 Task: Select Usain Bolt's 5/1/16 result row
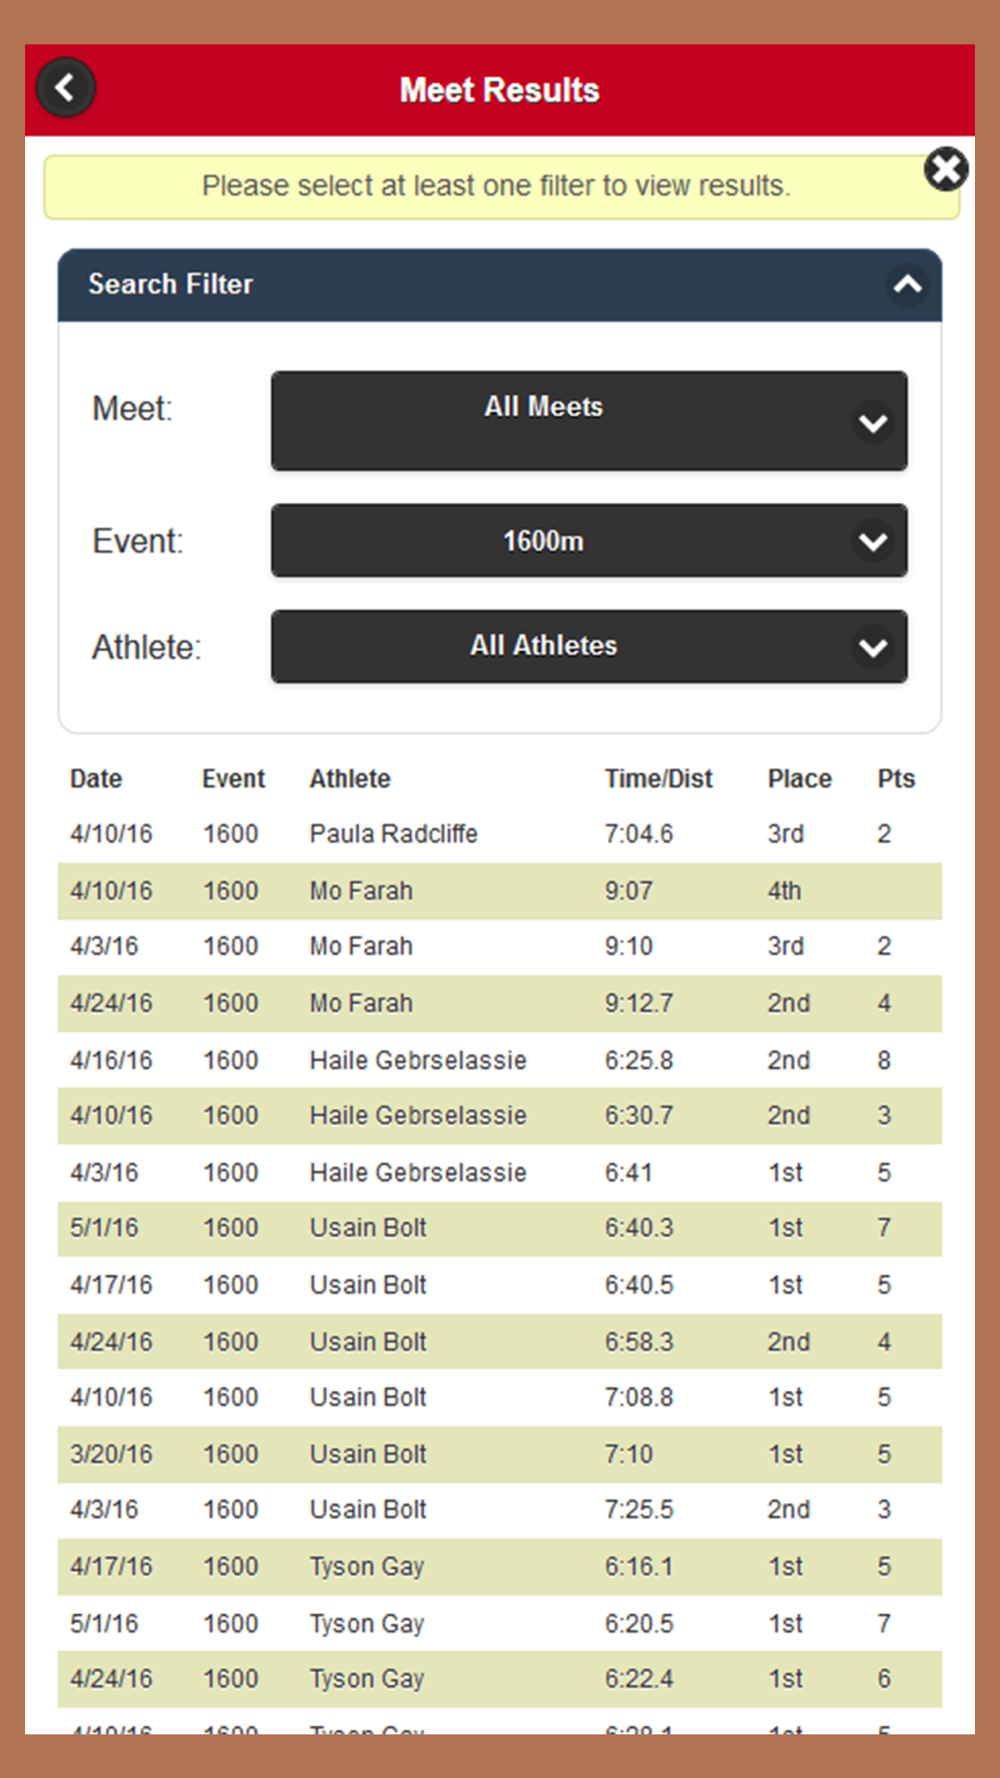500,1228
